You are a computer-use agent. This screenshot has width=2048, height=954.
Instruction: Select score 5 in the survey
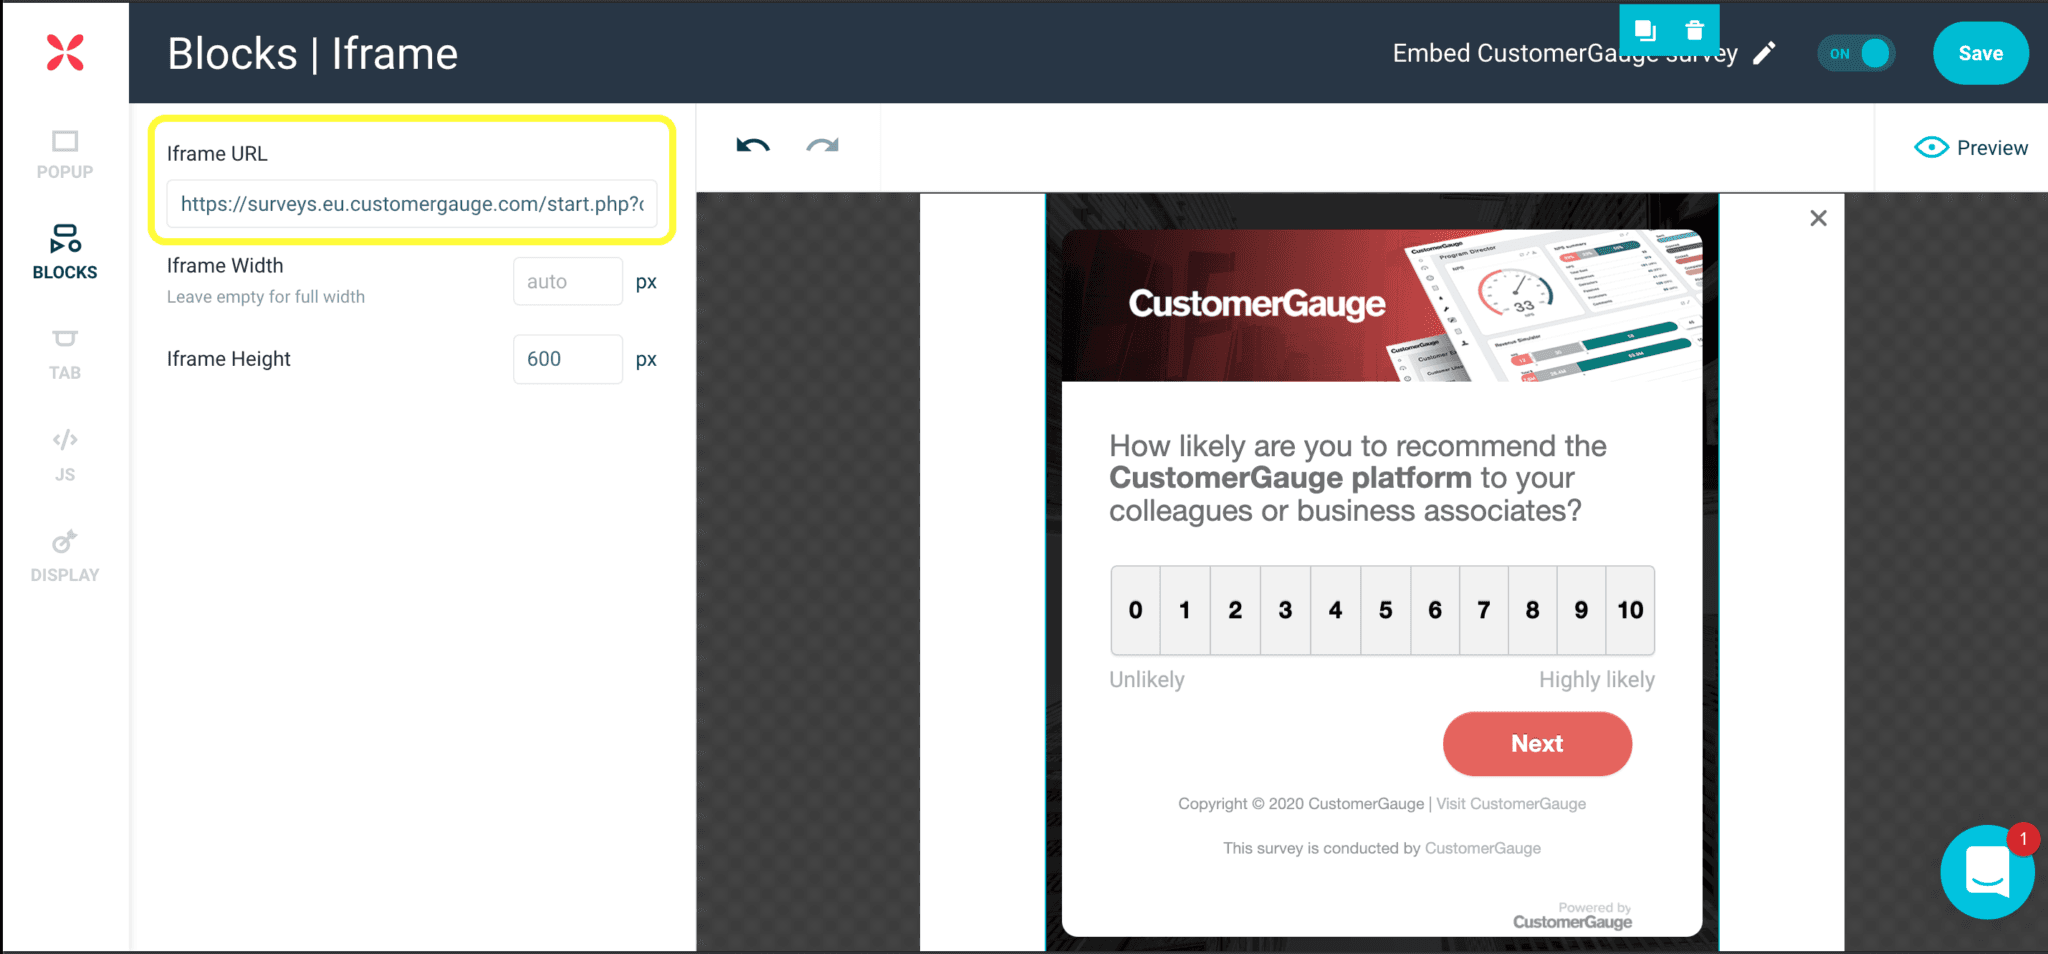pyautogui.click(x=1385, y=610)
